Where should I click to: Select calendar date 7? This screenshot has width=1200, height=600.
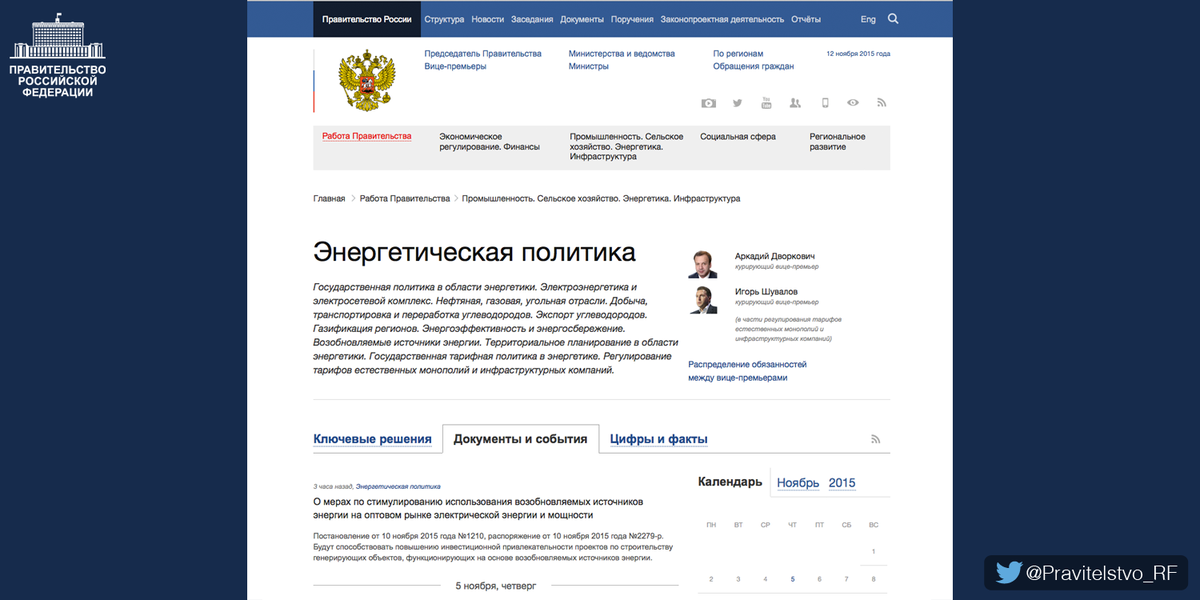847,578
